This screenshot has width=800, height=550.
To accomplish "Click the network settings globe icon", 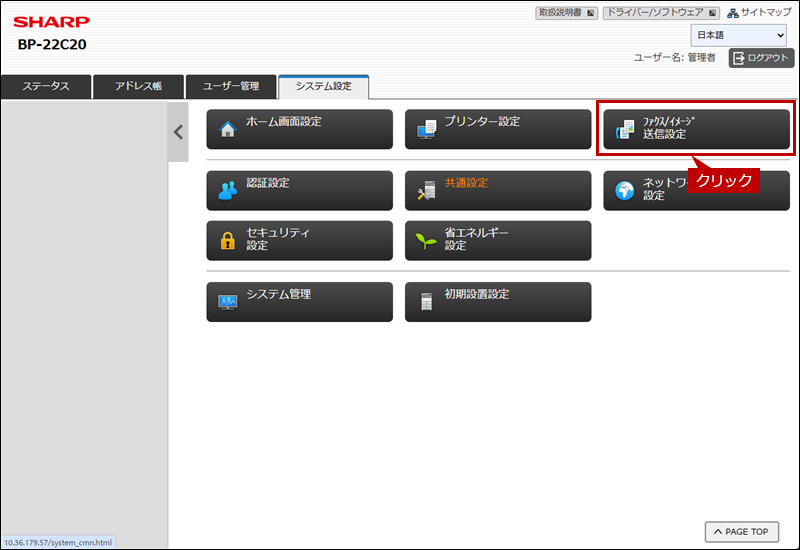I will (x=625, y=191).
